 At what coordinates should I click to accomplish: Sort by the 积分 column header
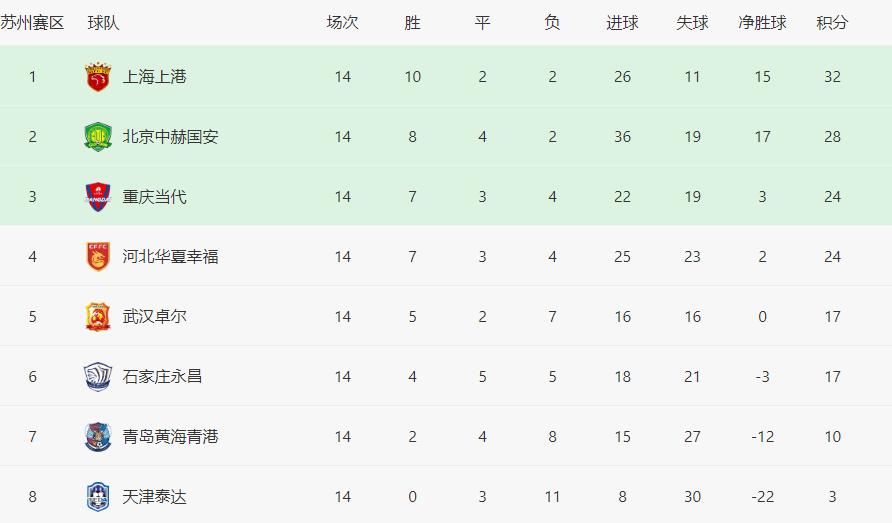(x=832, y=22)
